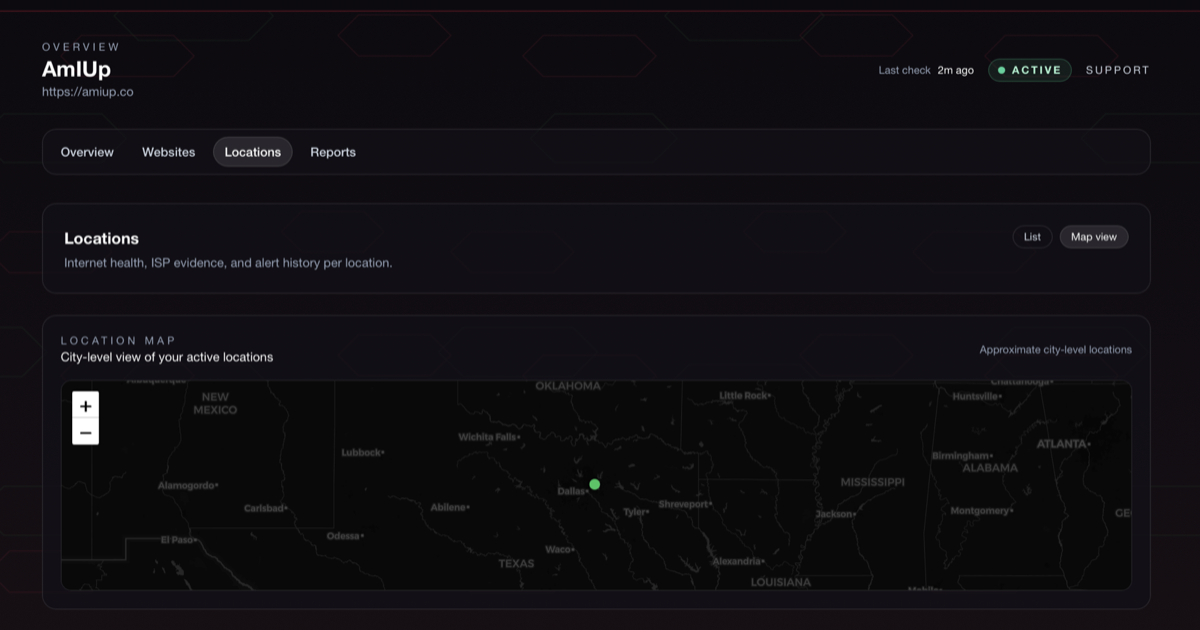Click the Dallas city label on the map
Screen dimensions: 1200x630
570,491
